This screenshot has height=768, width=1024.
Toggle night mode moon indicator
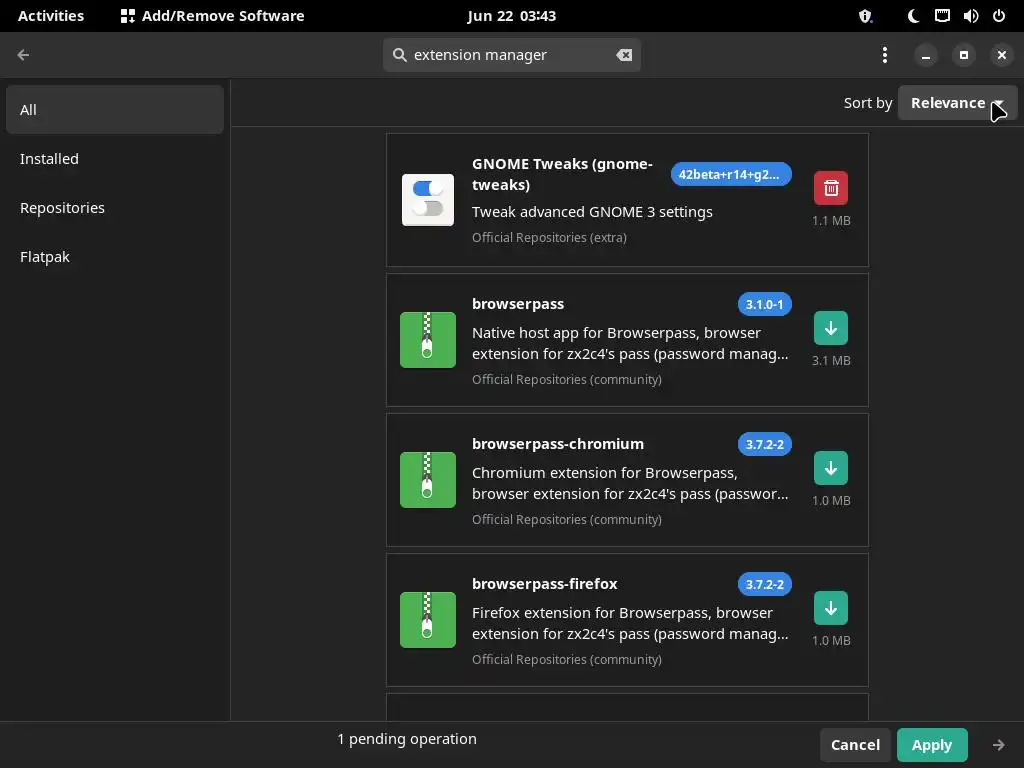tap(913, 16)
